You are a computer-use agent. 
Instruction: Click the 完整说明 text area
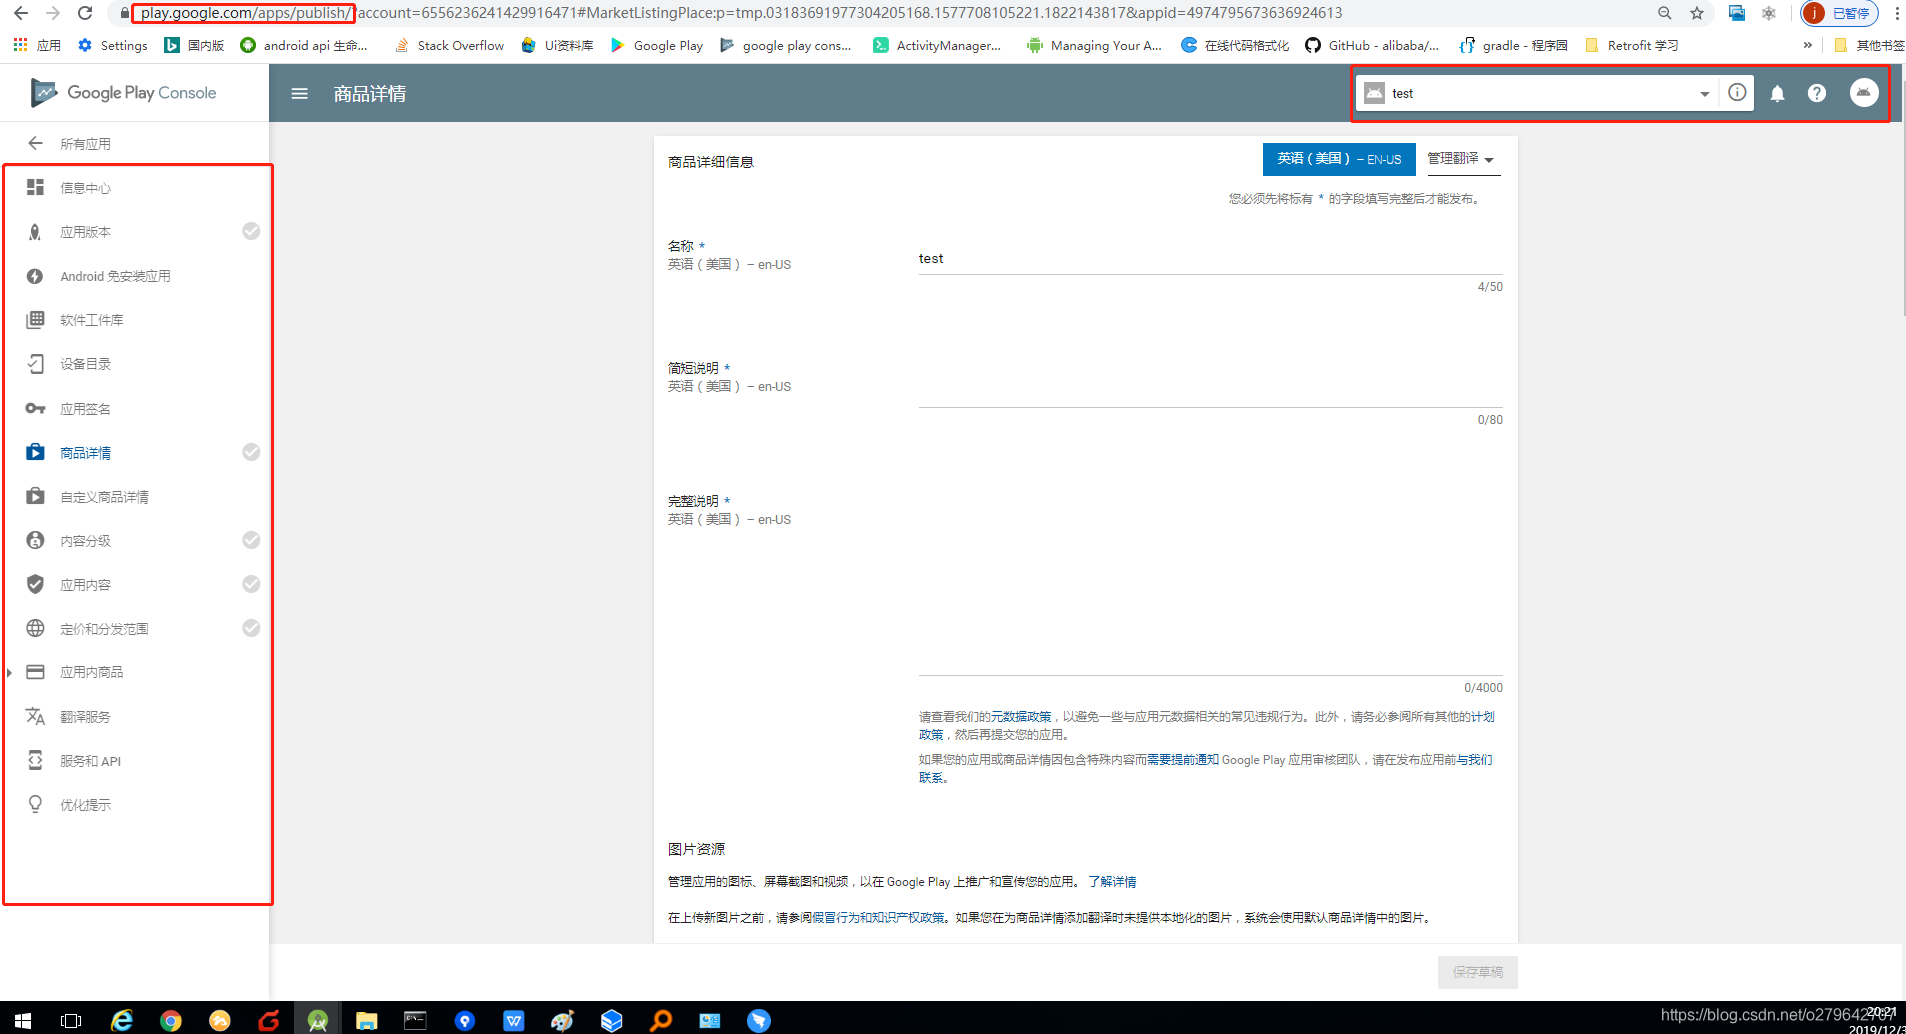[x=1210, y=588]
